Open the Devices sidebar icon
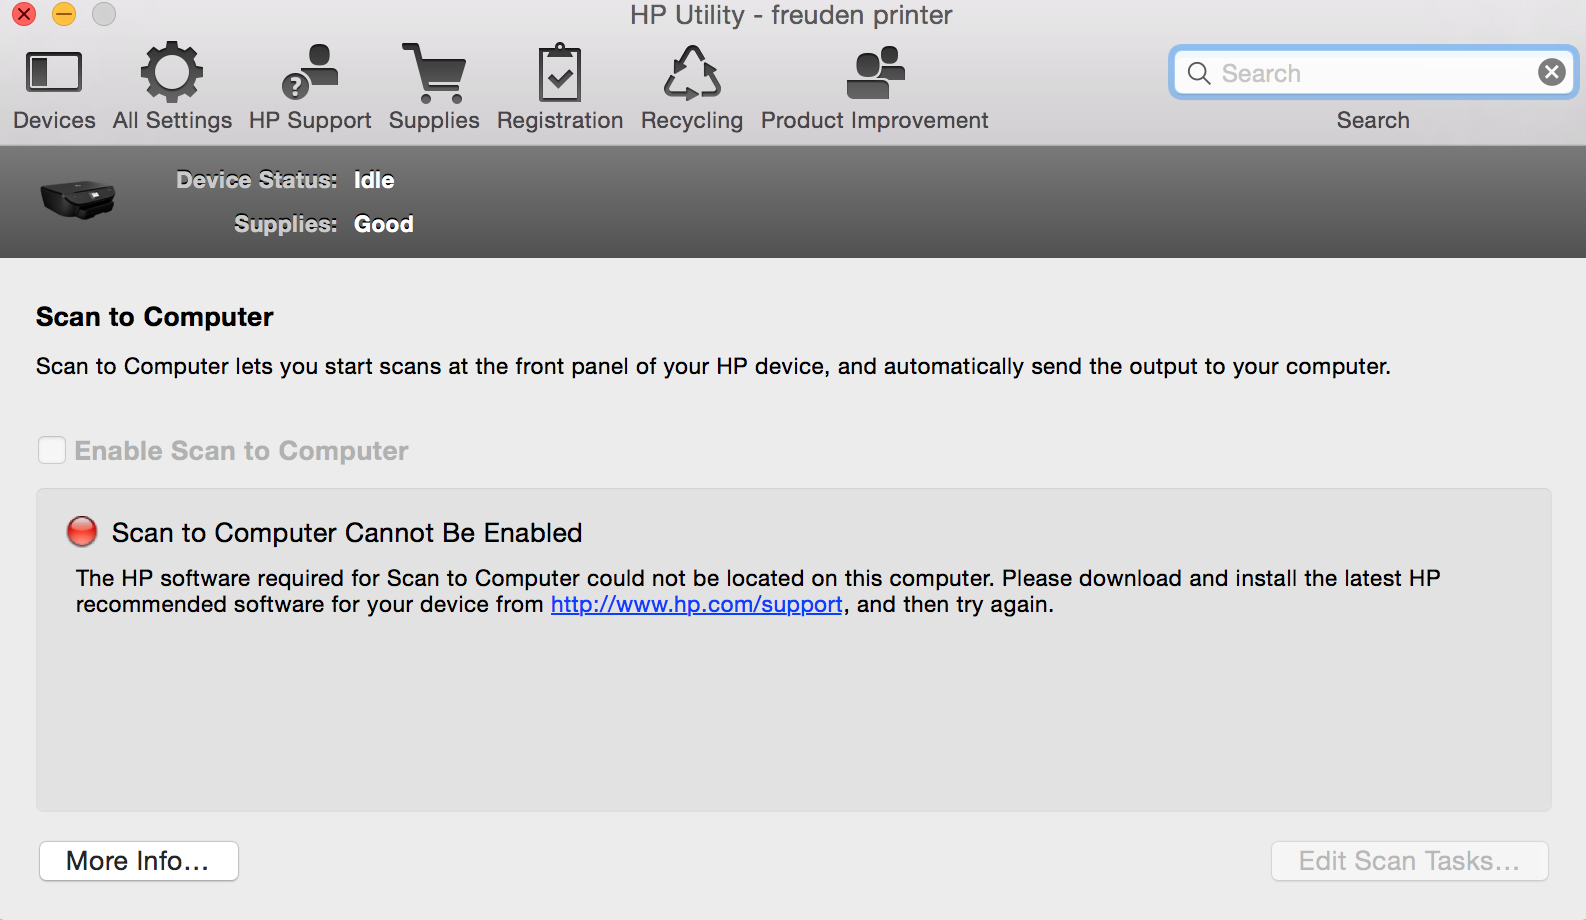 pos(54,73)
